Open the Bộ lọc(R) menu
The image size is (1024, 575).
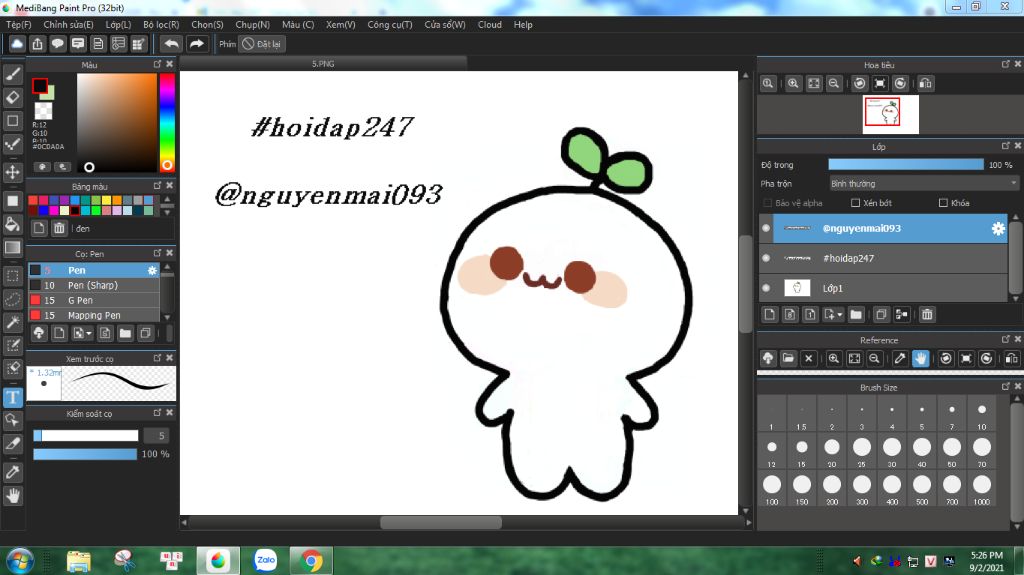tap(161, 24)
